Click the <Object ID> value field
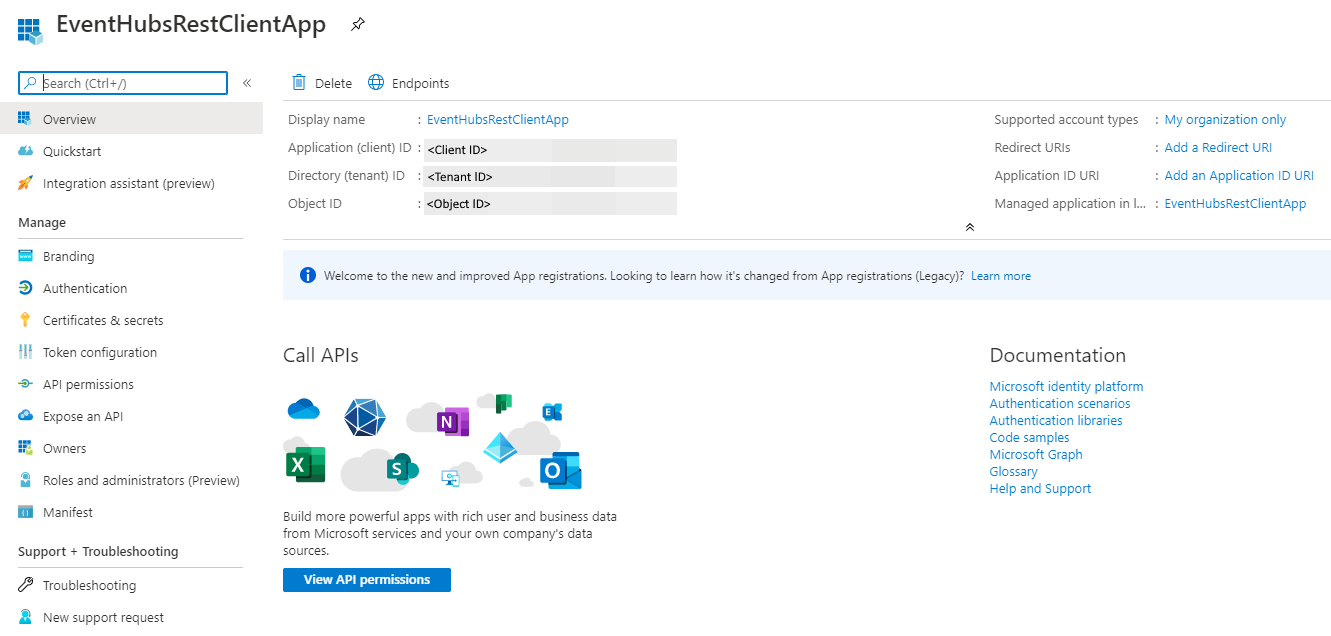The width and height of the screenshot is (1331, 636). [550, 204]
